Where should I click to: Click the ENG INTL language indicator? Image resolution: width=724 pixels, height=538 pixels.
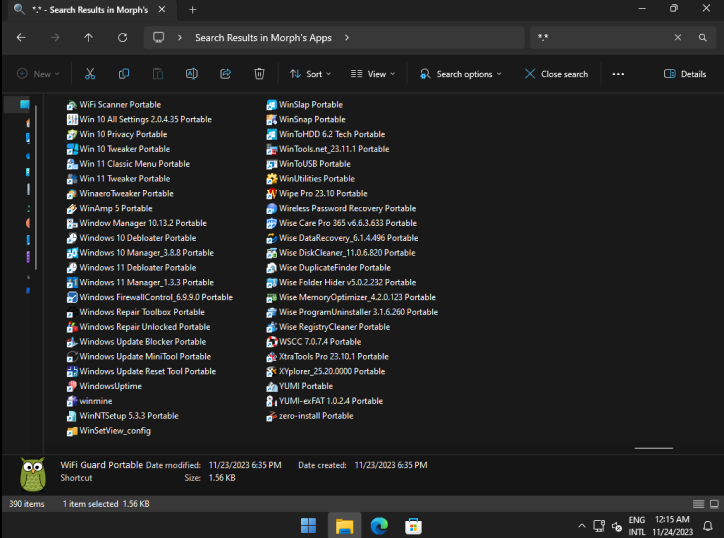(x=636, y=526)
